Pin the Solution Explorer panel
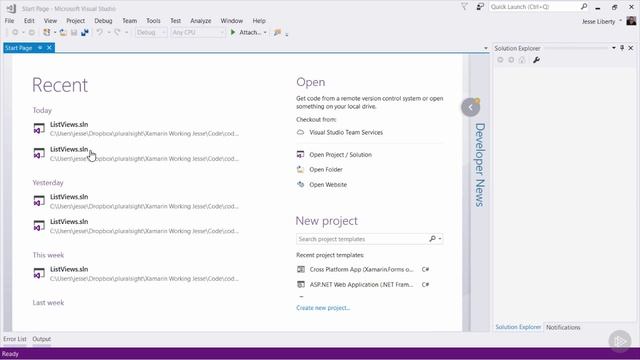Screen dimensions: 640x360 click(x=622, y=48)
